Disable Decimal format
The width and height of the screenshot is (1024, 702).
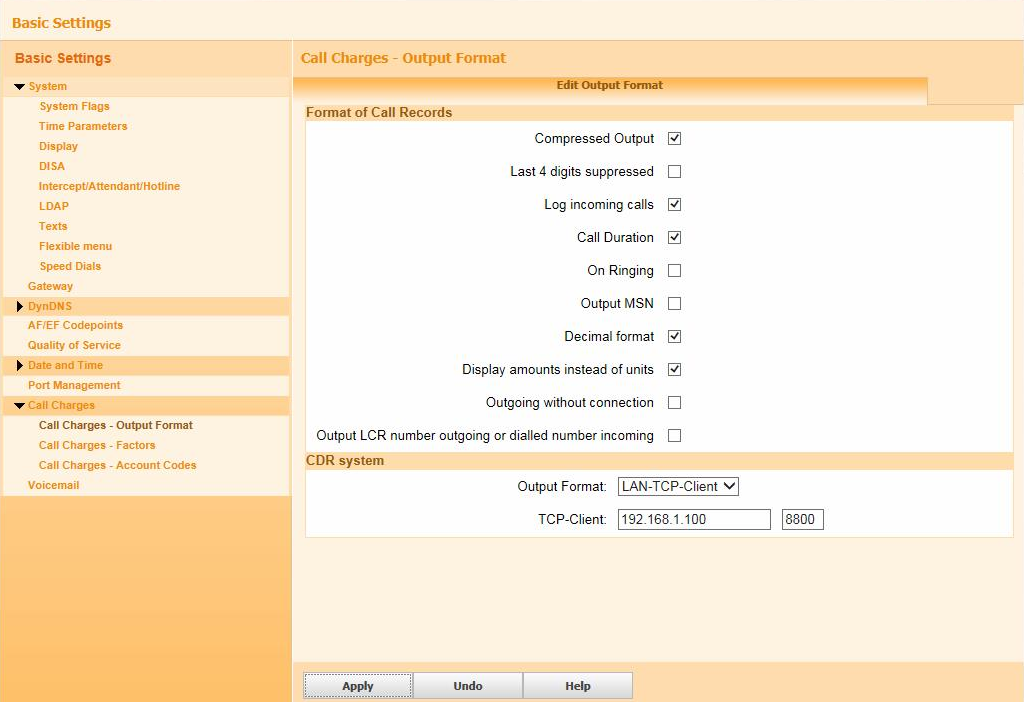(674, 336)
